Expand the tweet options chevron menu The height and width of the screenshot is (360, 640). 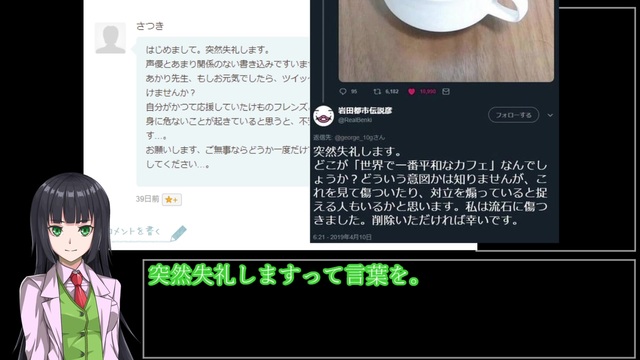pyautogui.click(x=550, y=115)
